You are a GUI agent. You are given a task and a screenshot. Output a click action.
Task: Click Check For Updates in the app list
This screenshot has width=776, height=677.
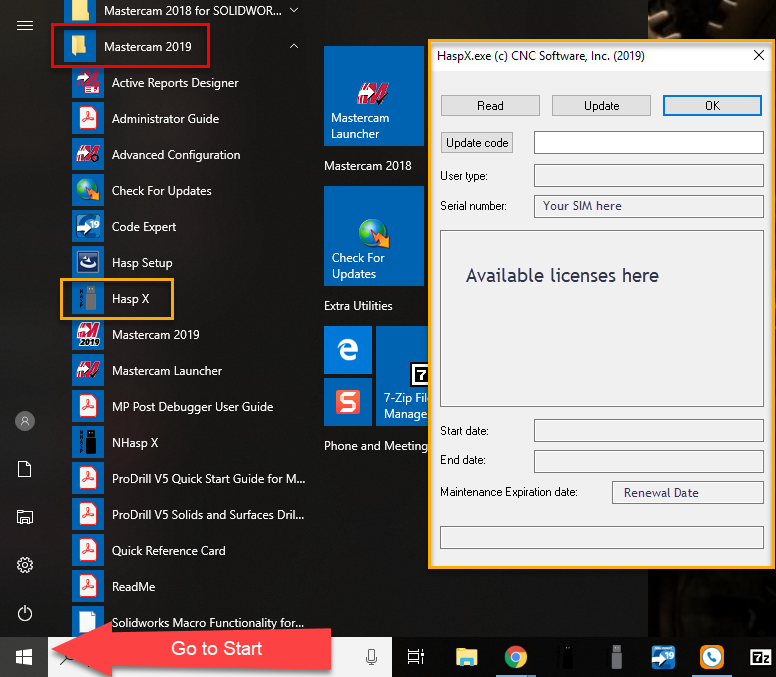pyautogui.click(x=188, y=191)
